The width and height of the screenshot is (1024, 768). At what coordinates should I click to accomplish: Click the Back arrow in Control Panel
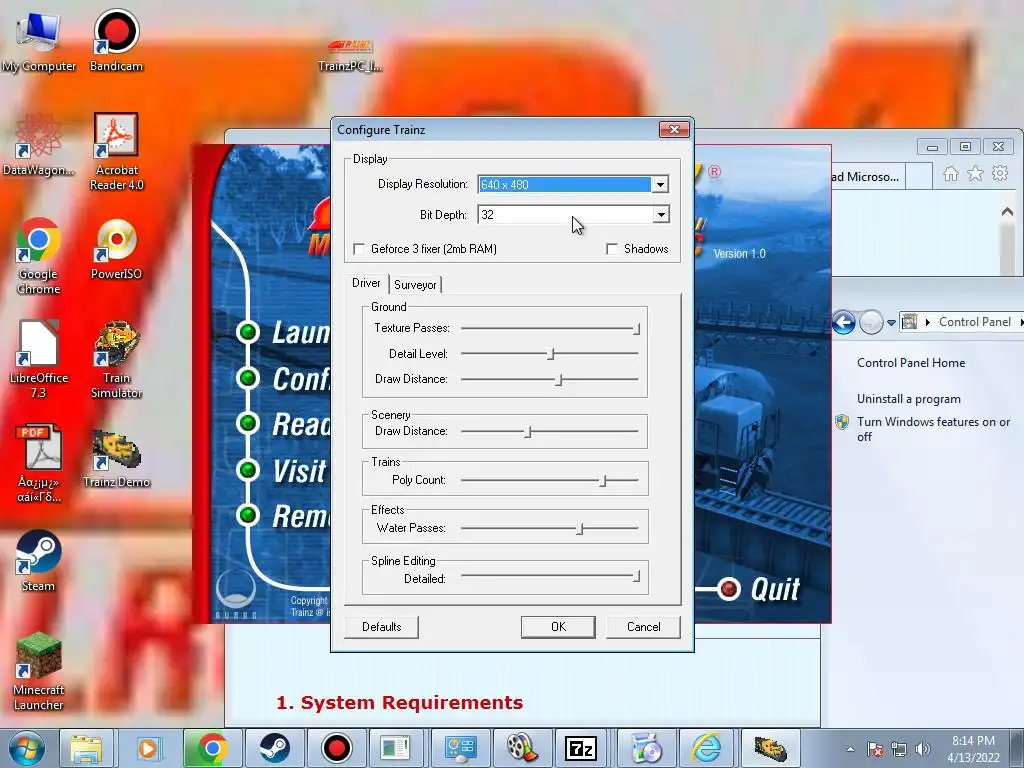click(x=844, y=322)
